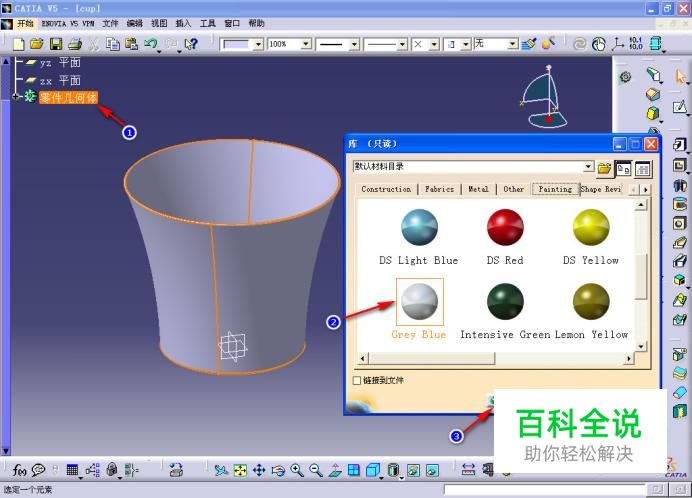Viewport: 692px width, 498px height.
Task: Switch library to list display mode
Action: point(642,169)
